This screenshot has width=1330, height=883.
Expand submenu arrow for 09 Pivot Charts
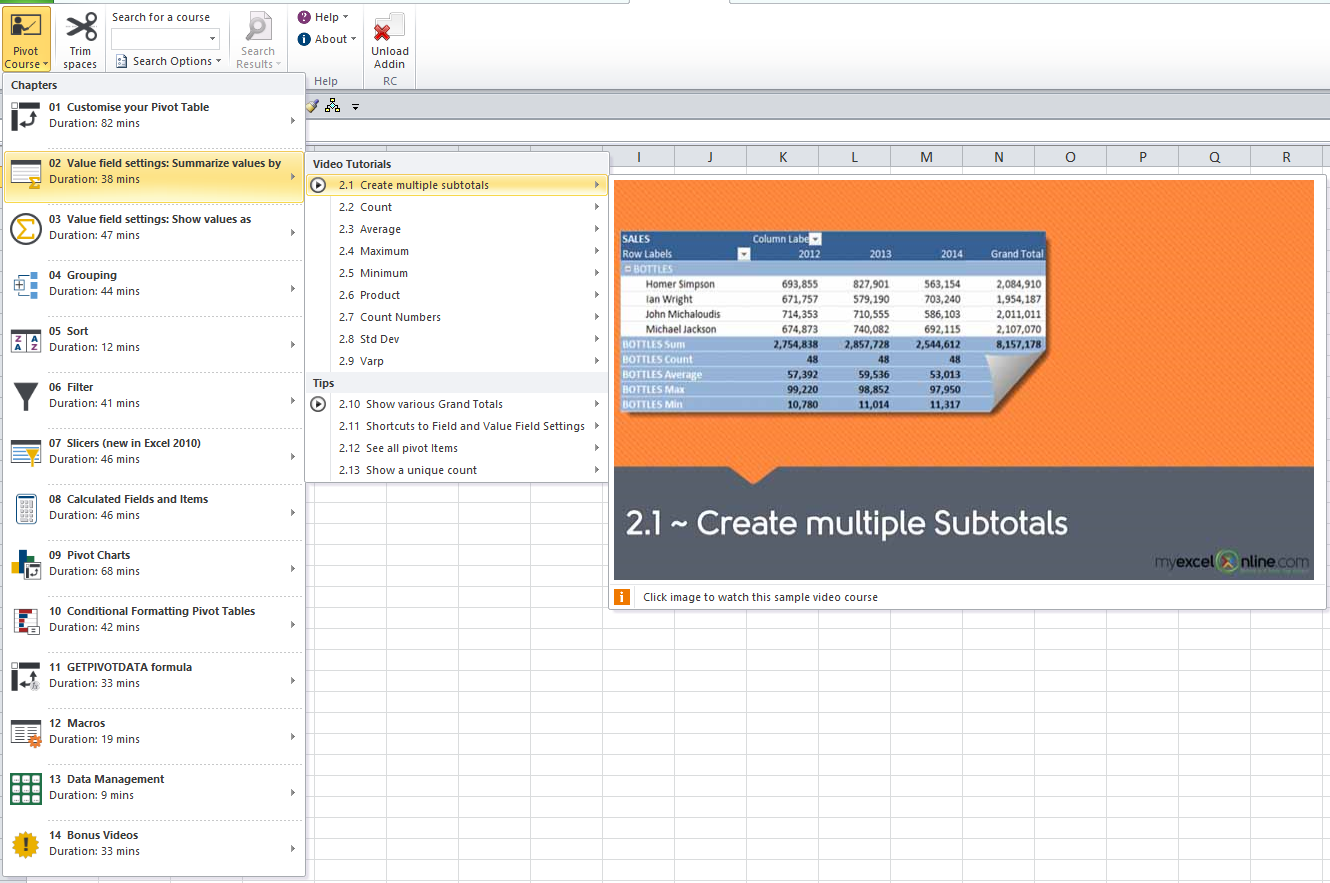(293, 569)
